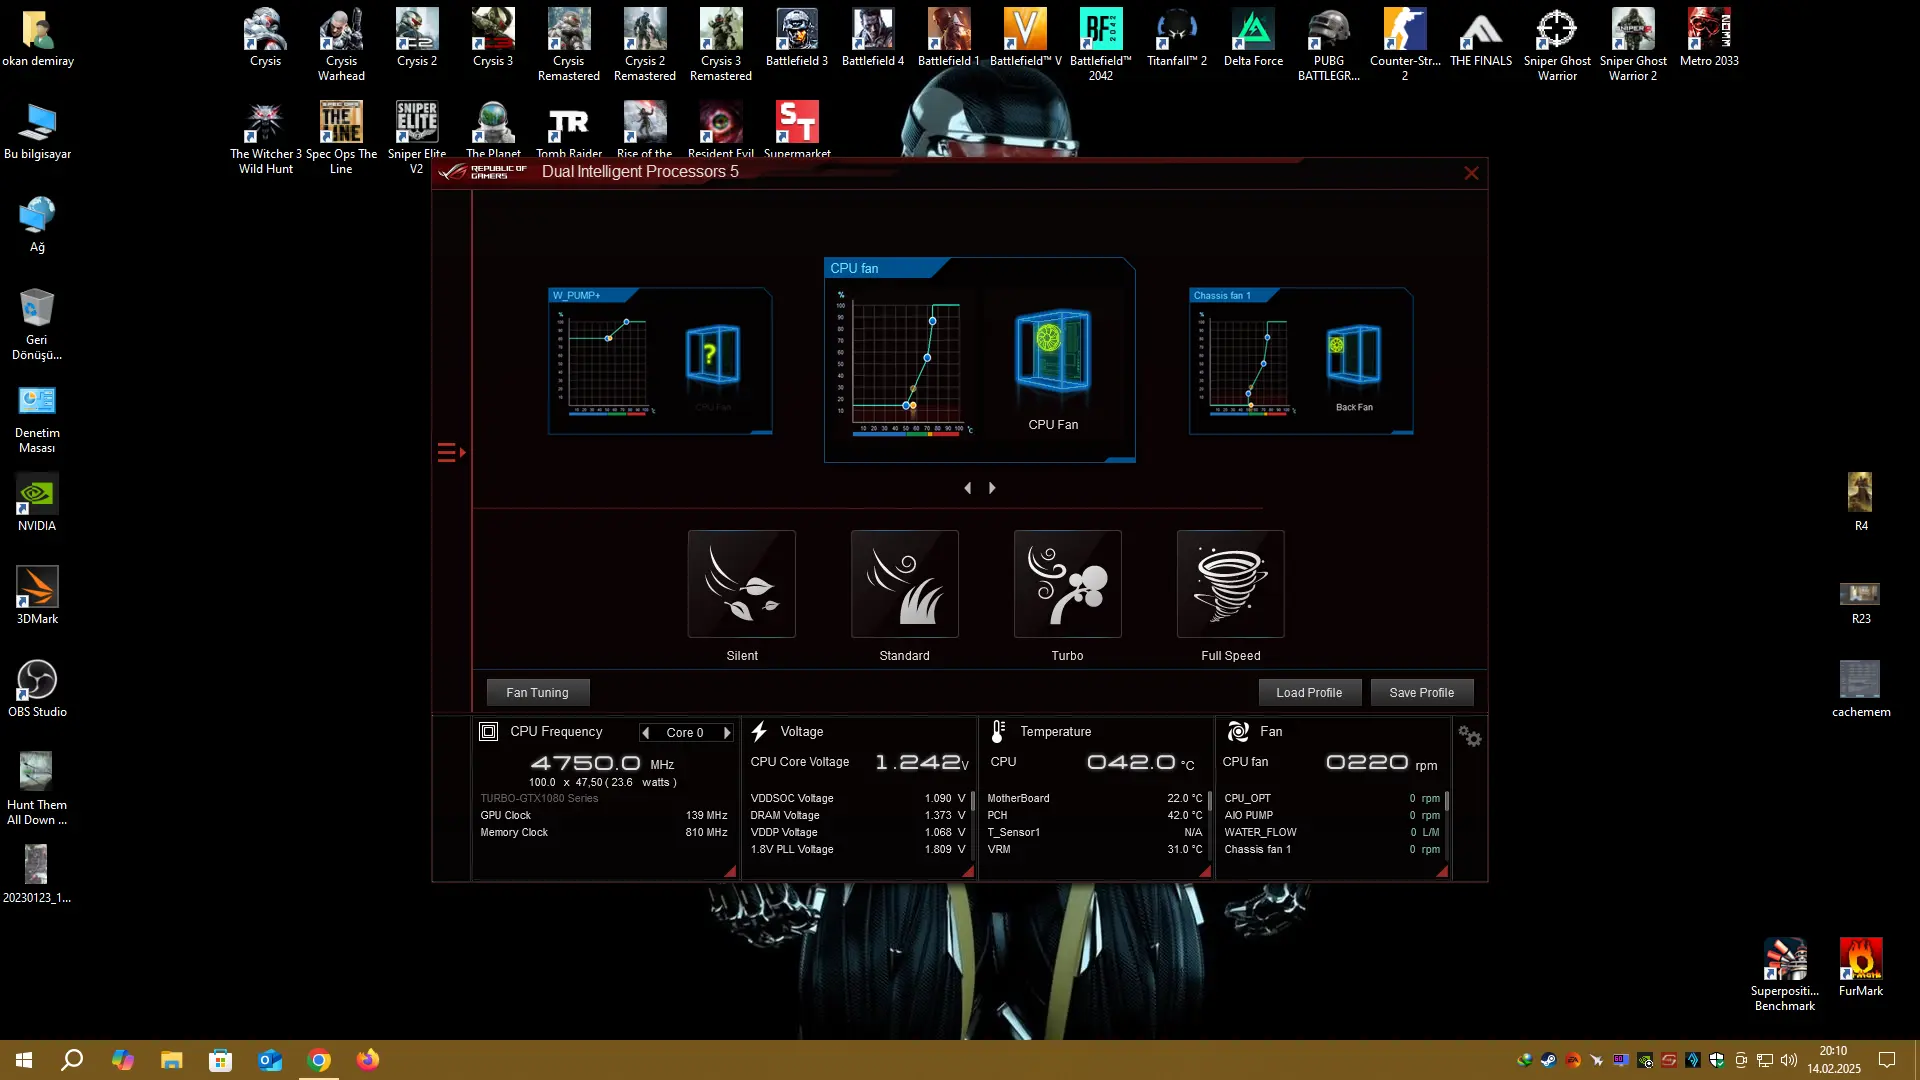The height and width of the screenshot is (1080, 1920).
Task: Open OBS Studio desktop shortcut
Action: click(37, 689)
